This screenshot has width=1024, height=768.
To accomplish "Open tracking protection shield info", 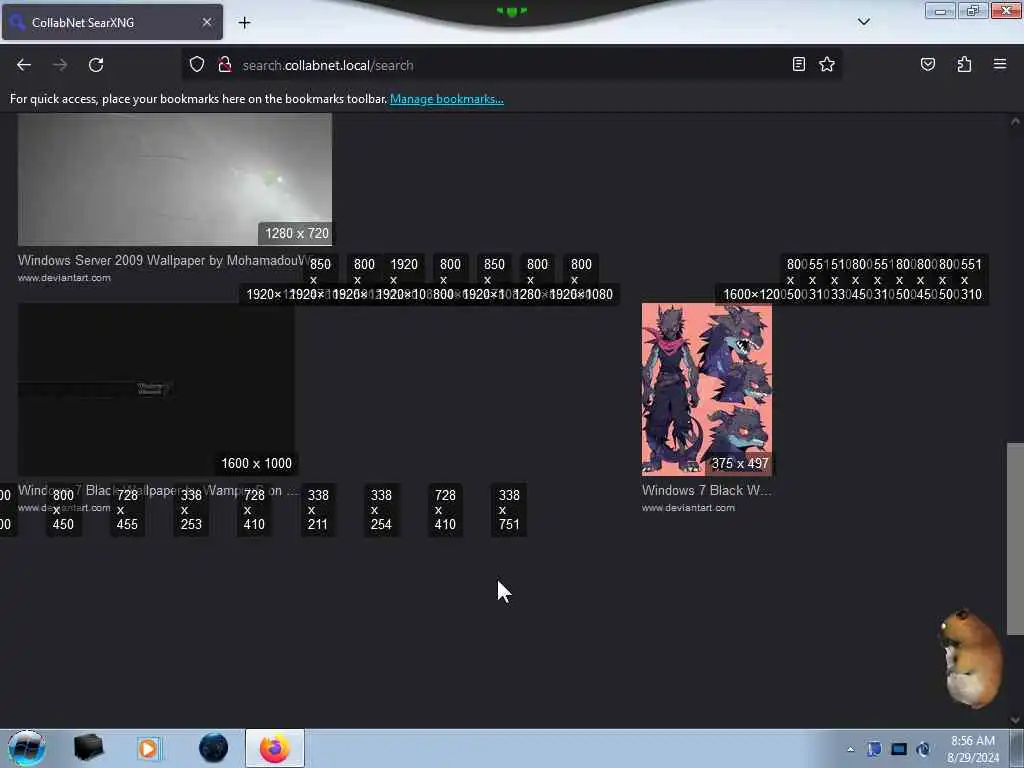I will click(x=197, y=64).
